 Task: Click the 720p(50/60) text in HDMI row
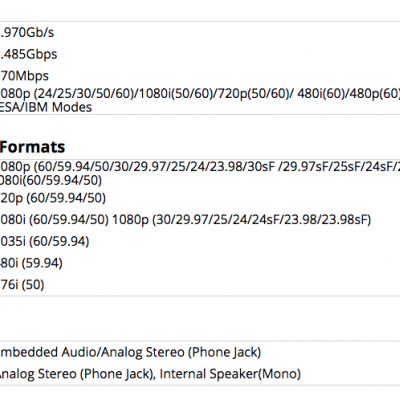pyautogui.click(x=253, y=94)
